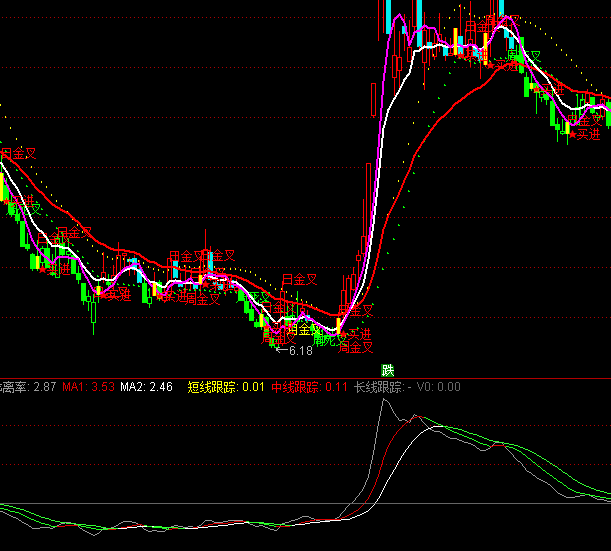This screenshot has width=611, height=551.
Task: Click the 6.18 low price arrow label
Action: 294,351
